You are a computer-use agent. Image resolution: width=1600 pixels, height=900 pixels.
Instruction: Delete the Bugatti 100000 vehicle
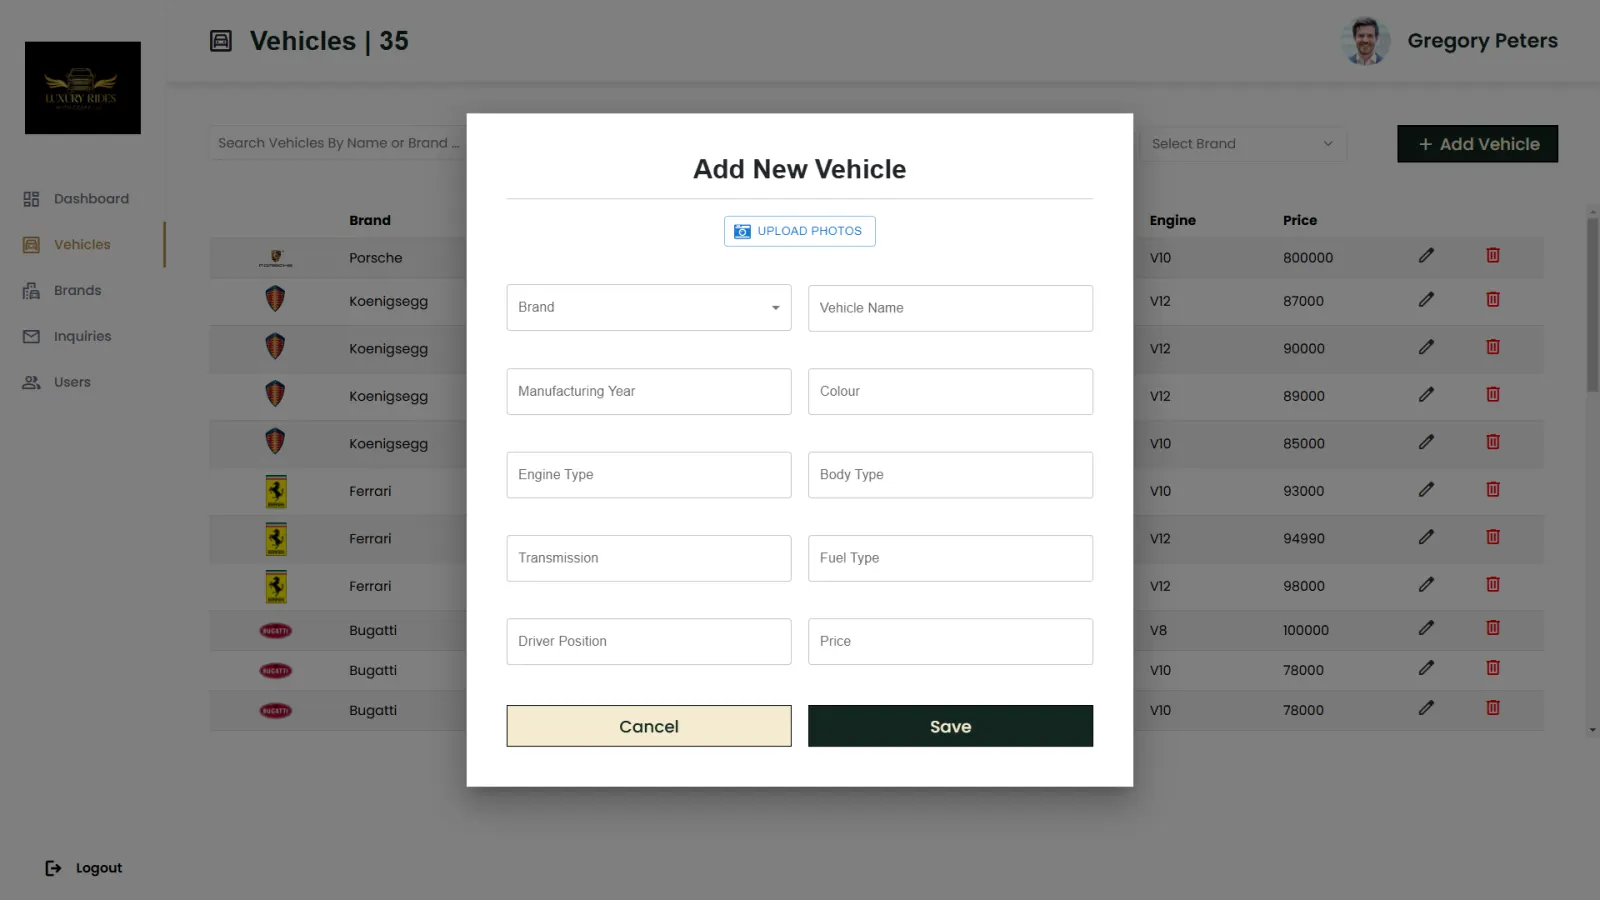1493,628
